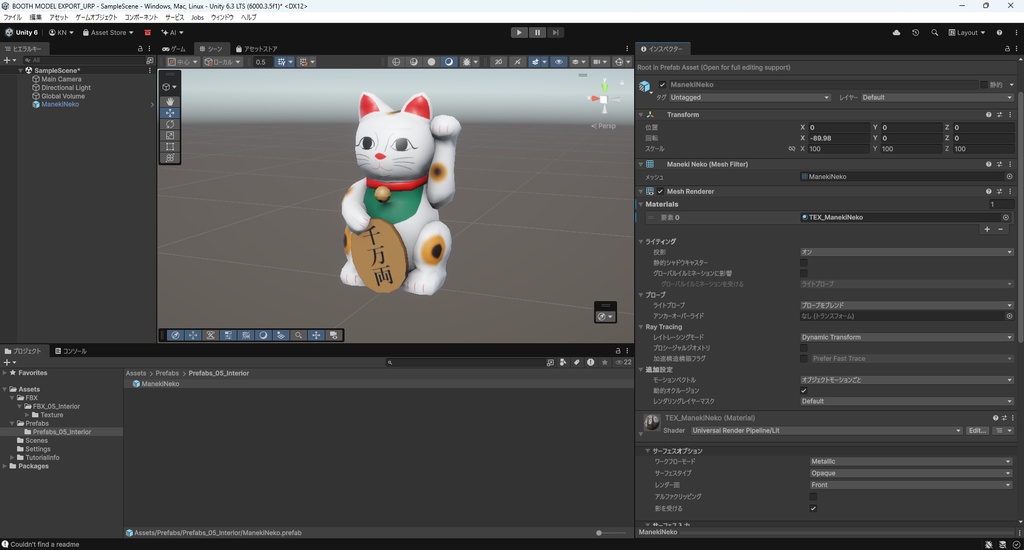This screenshot has height=550, width=1024.
Task: Toggle the 動的オクルージョン checkbox
Action: pos(804,391)
